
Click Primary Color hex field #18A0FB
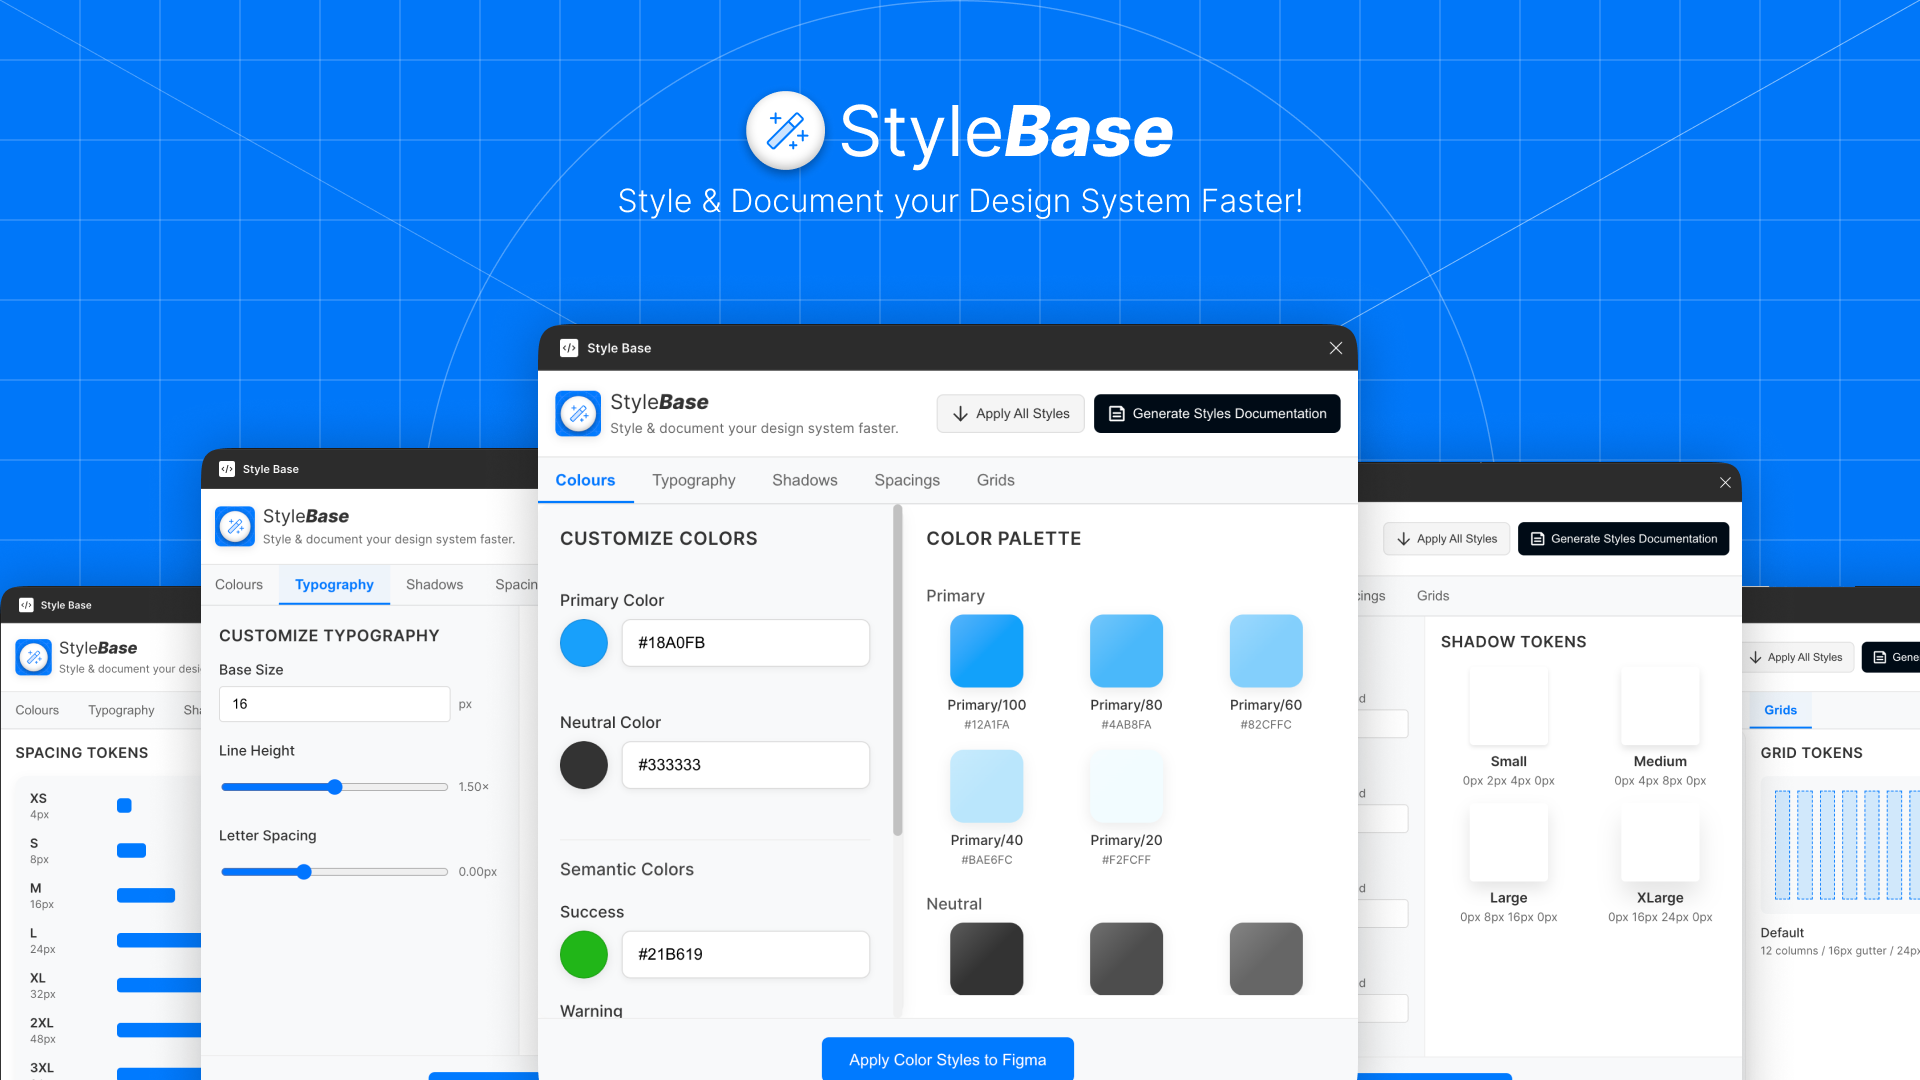tap(746, 643)
